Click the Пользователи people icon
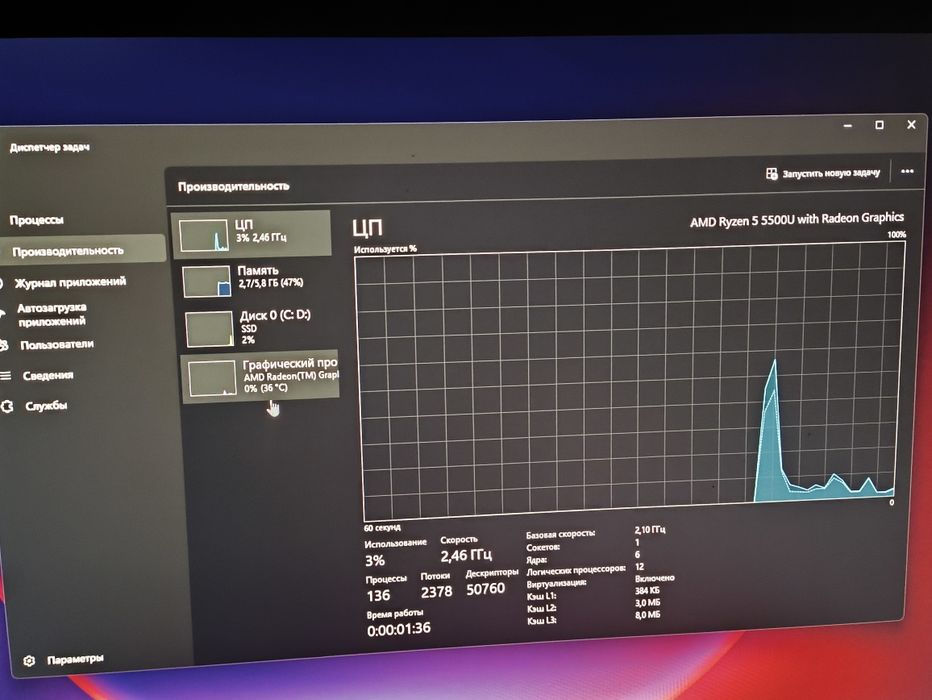Screen dimensions: 932x700 coord(4,345)
